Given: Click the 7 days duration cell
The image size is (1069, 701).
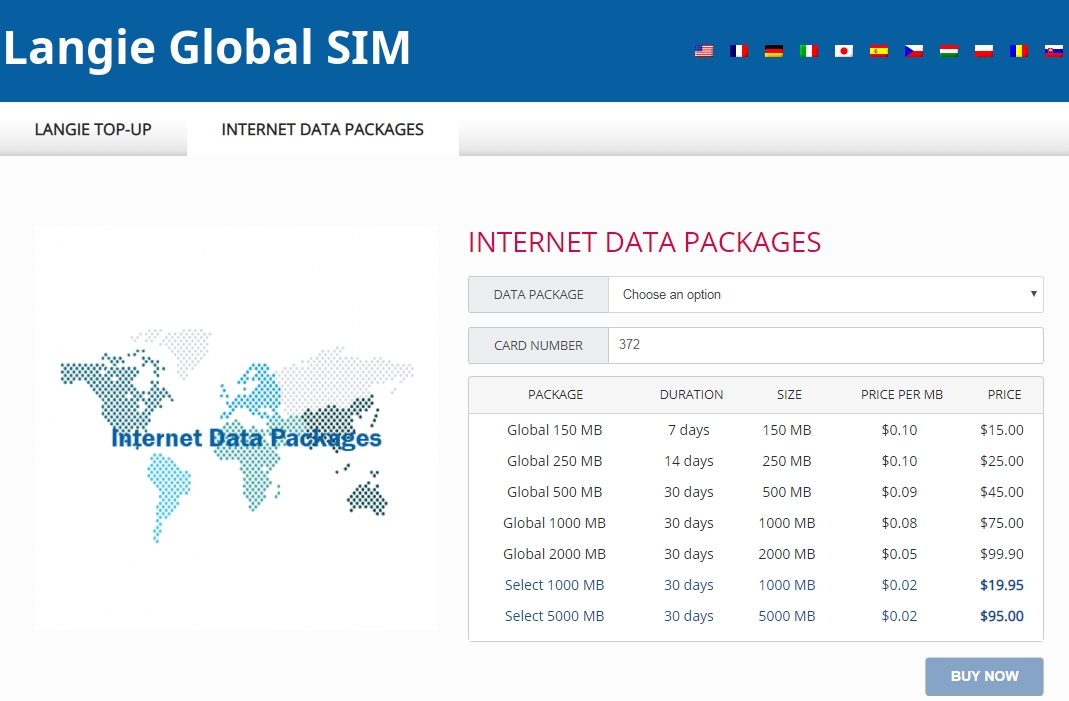Looking at the screenshot, I should 689,430.
